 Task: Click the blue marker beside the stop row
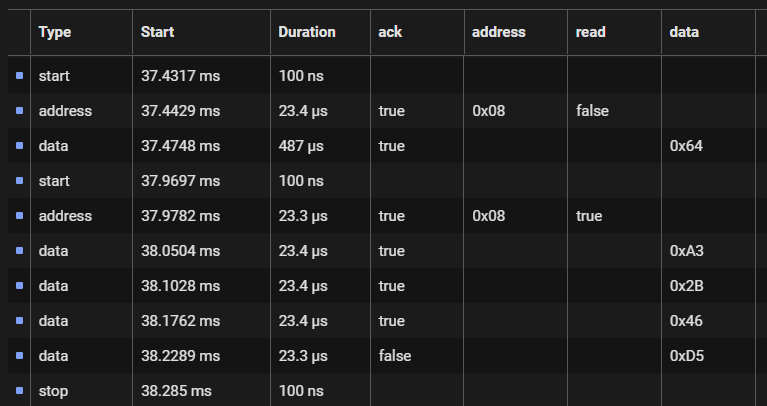coord(18,391)
